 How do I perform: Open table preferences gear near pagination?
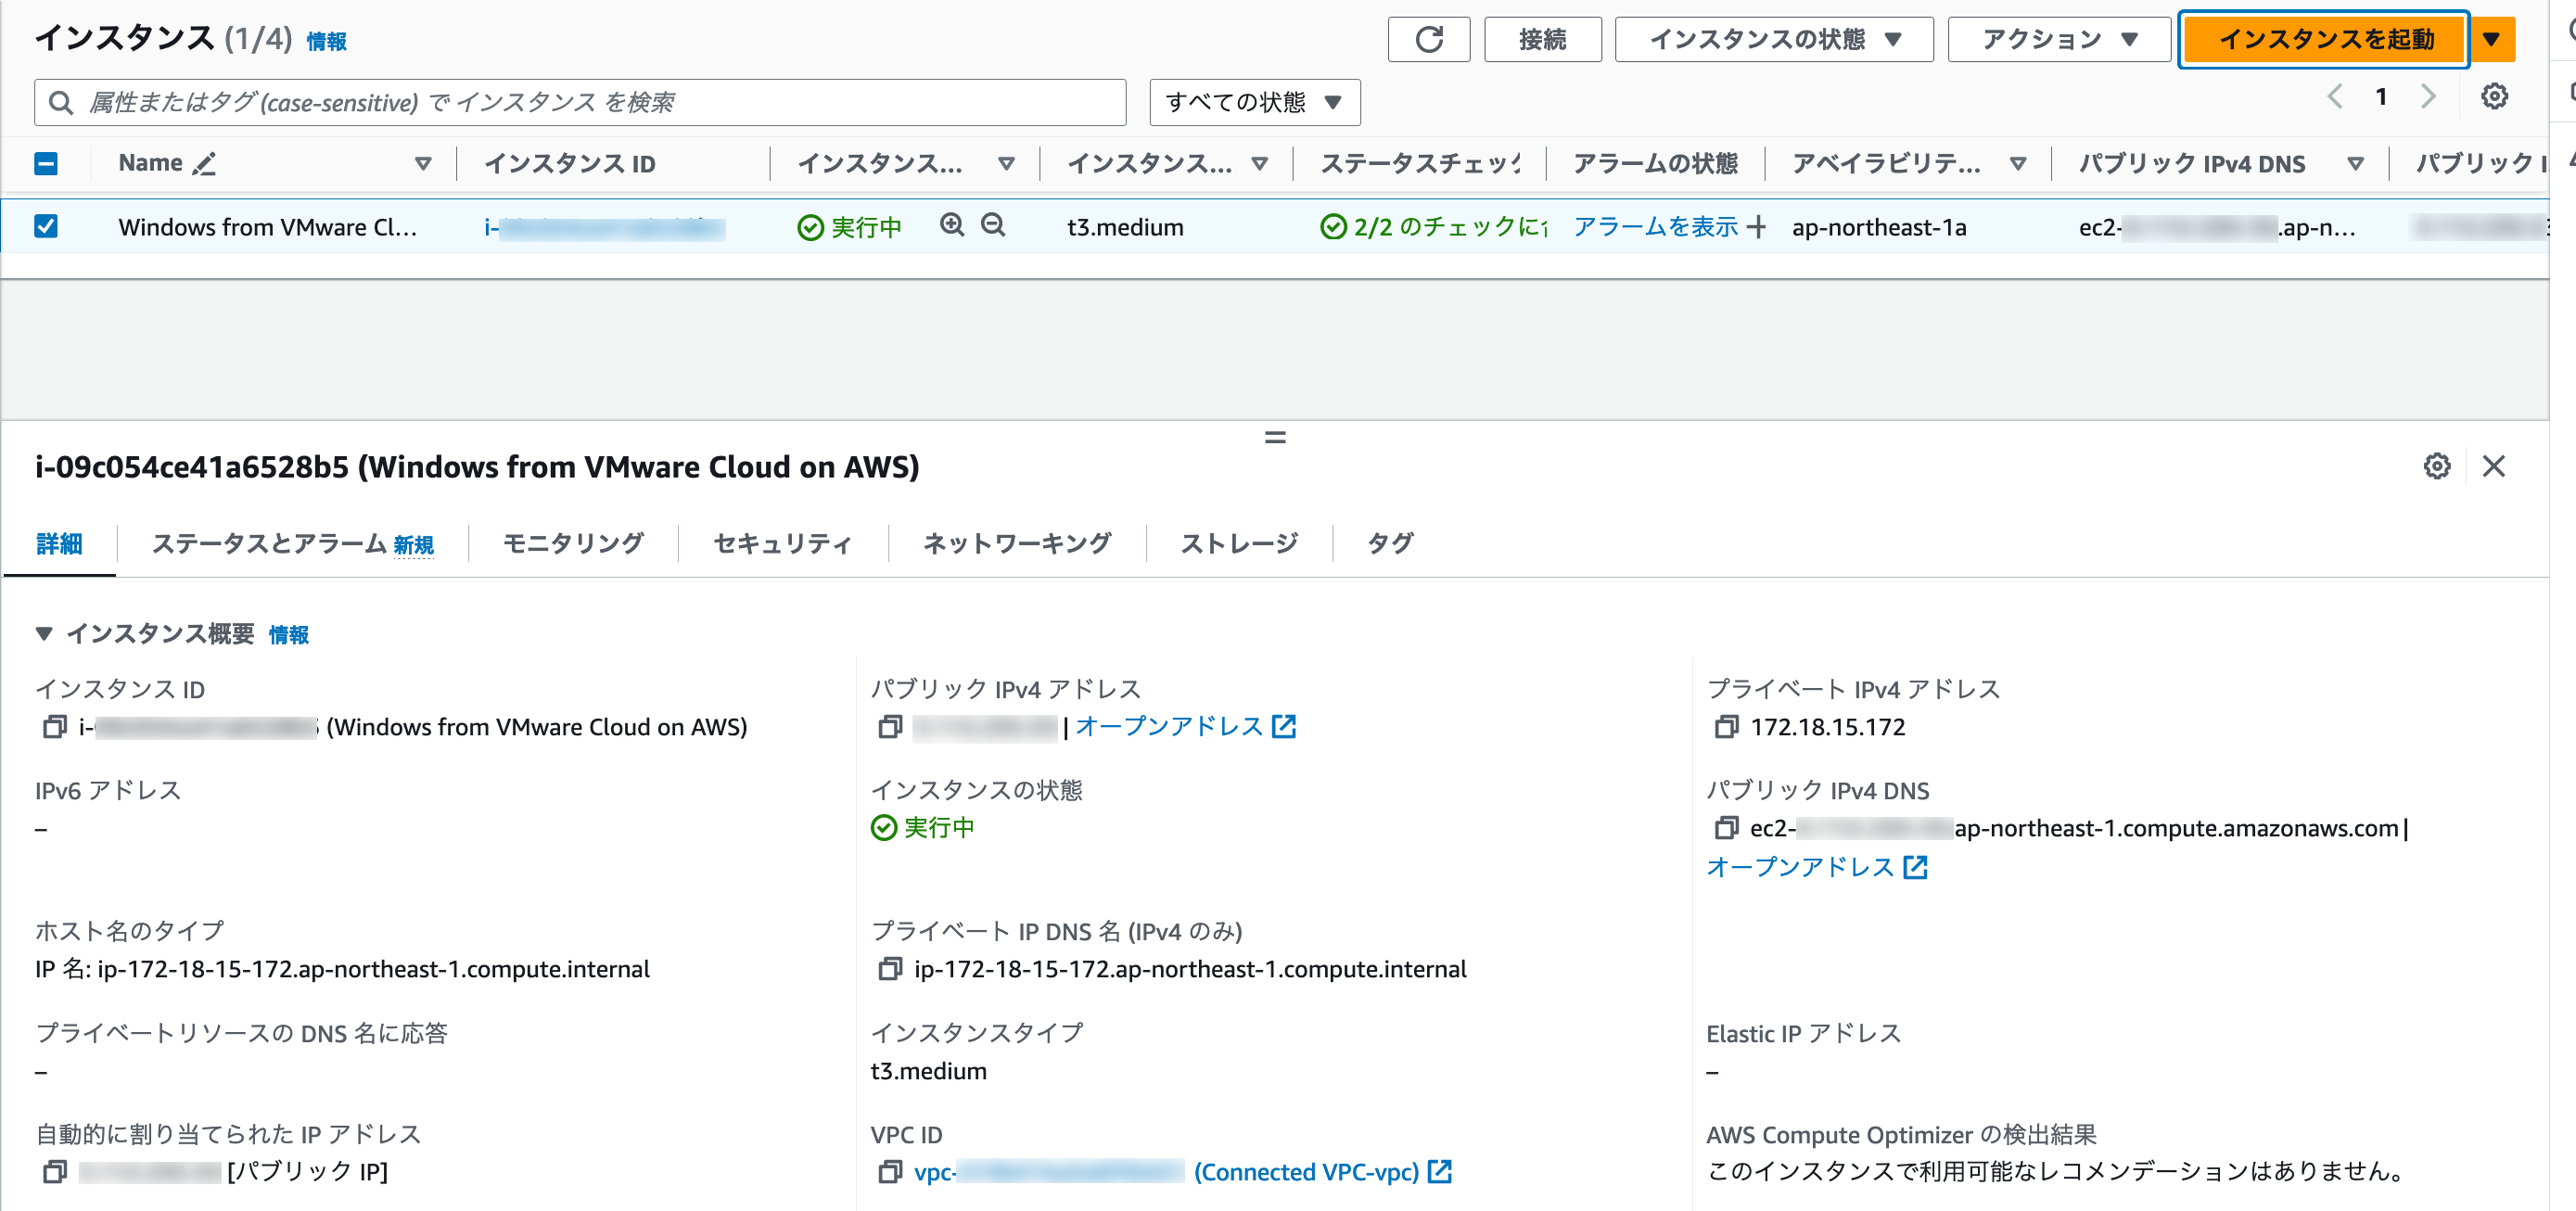click(2495, 96)
